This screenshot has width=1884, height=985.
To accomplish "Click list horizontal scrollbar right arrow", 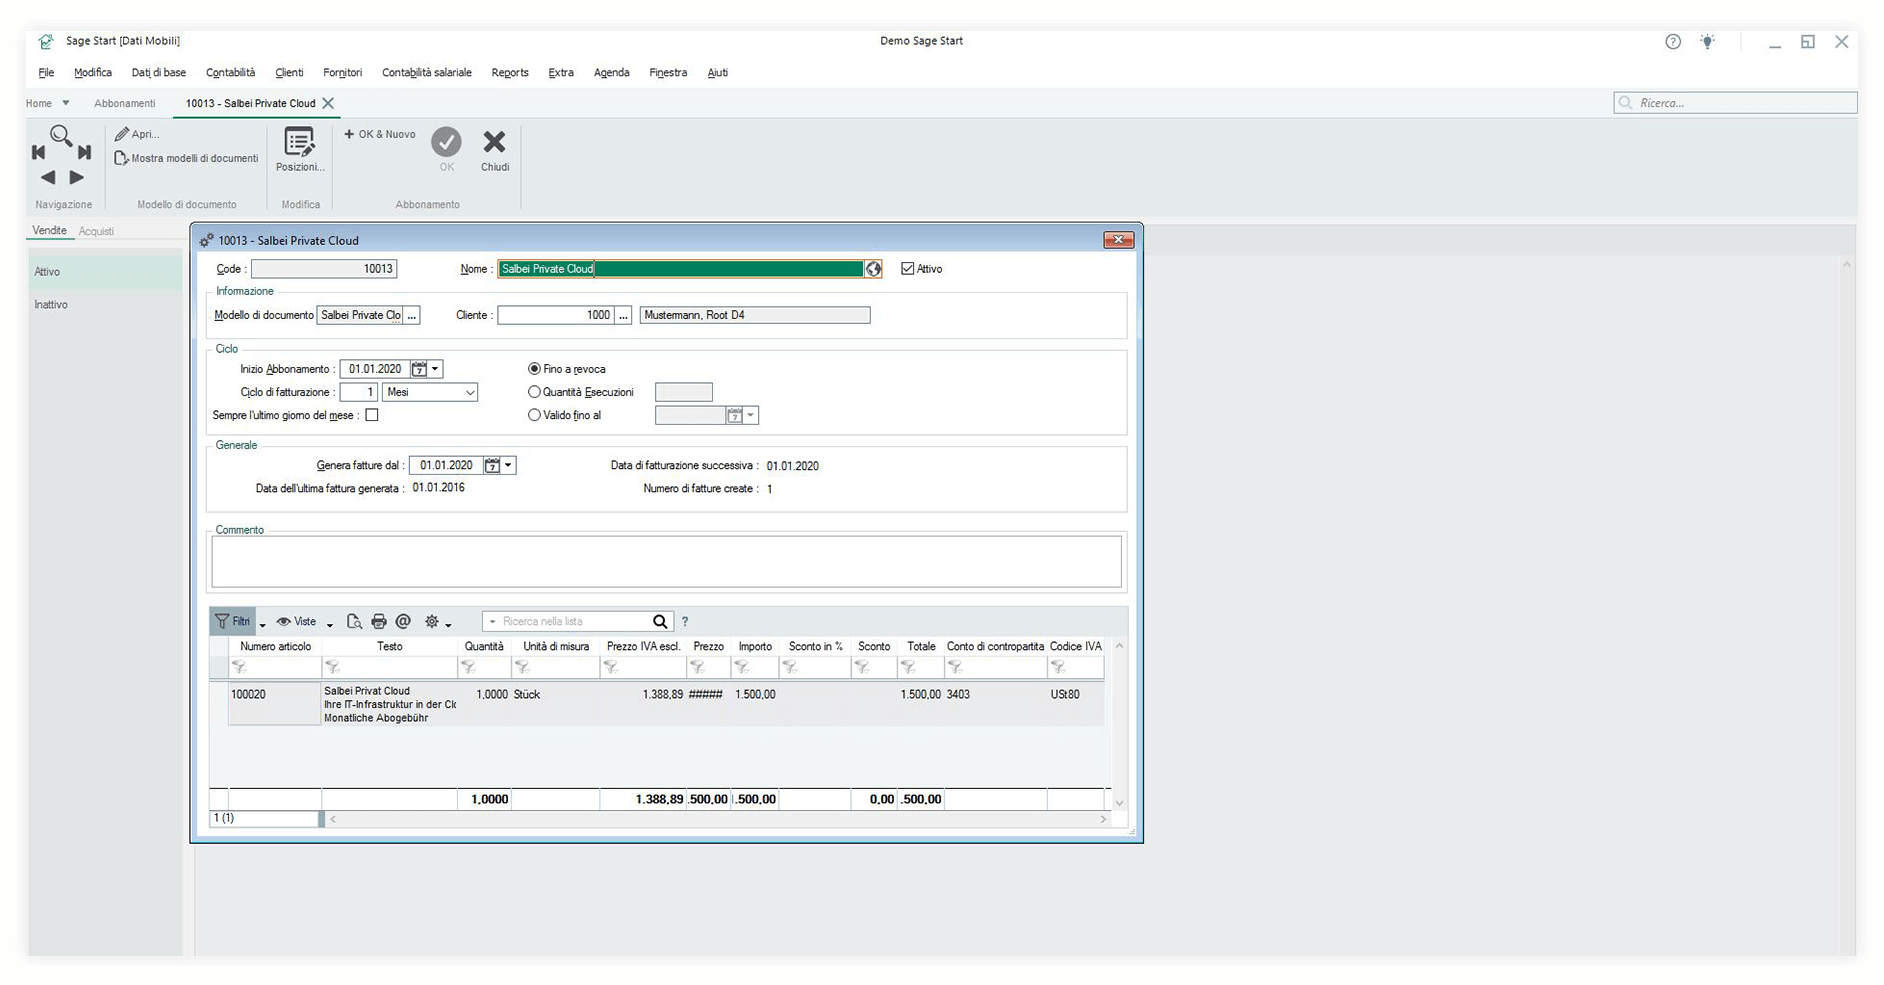I will 1103,819.
